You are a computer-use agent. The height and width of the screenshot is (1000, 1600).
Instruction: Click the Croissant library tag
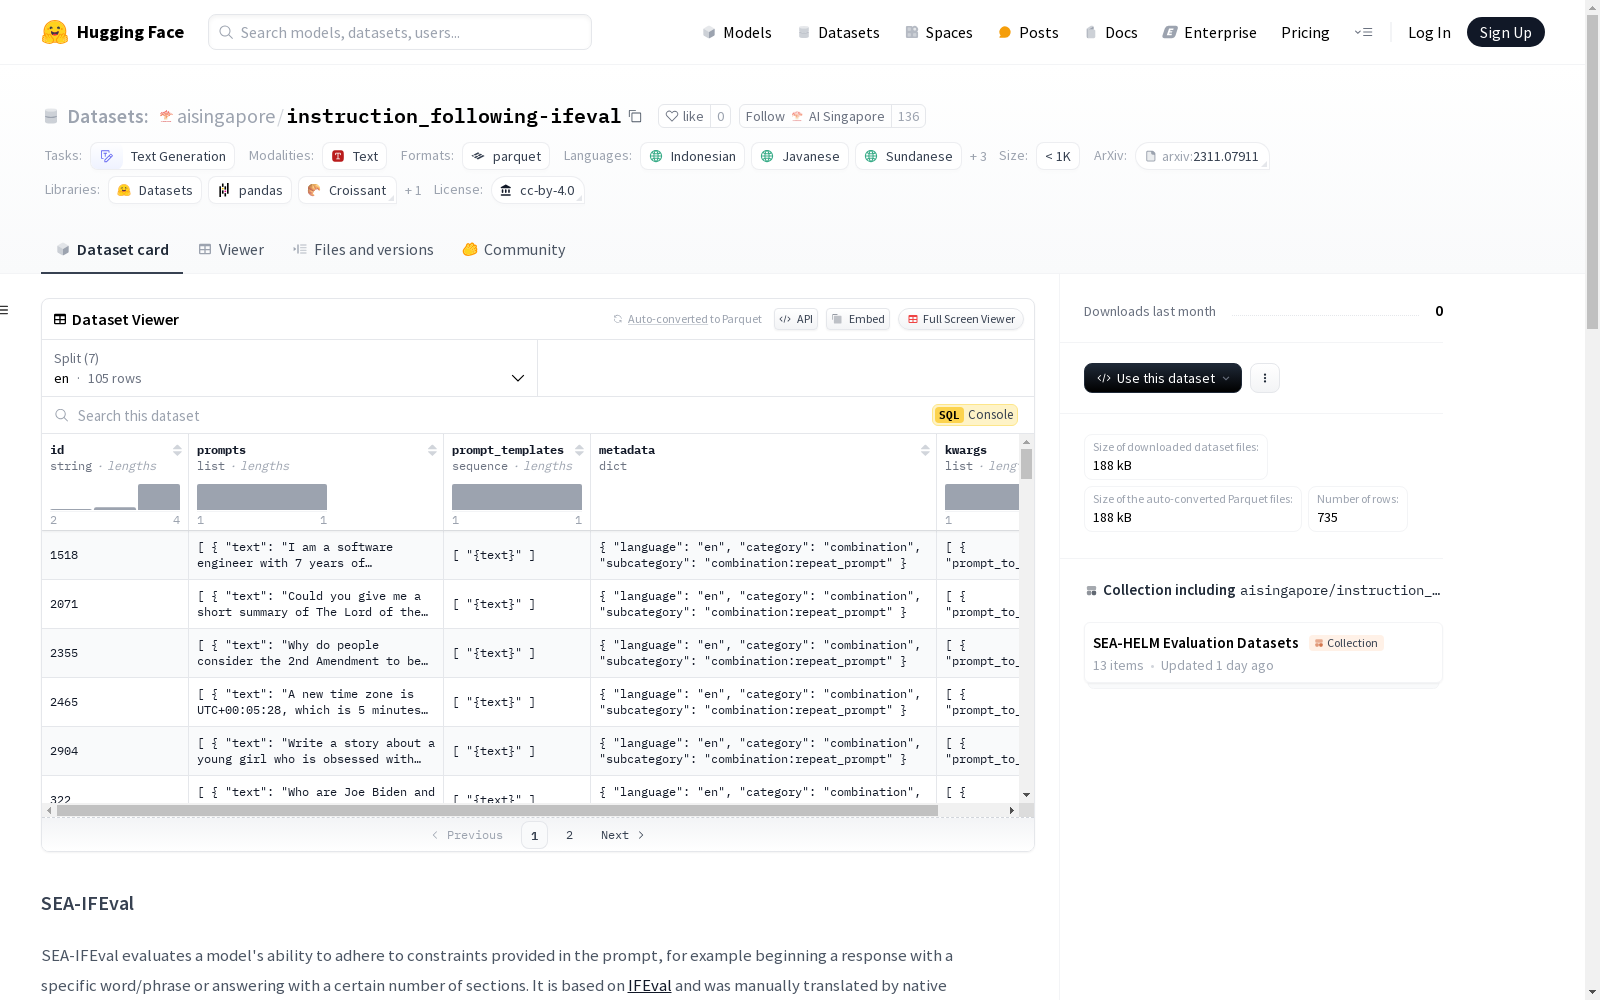[347, 190]
